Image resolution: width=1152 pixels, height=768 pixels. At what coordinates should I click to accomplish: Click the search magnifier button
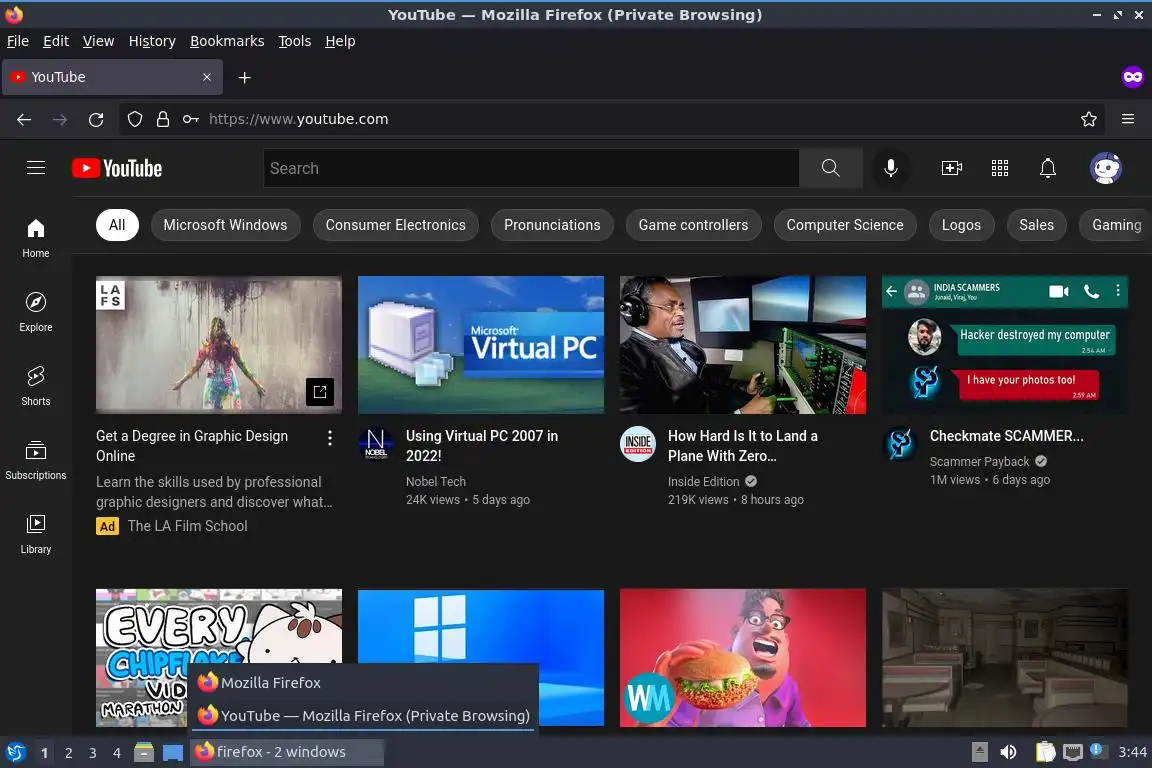click(830, 168)
